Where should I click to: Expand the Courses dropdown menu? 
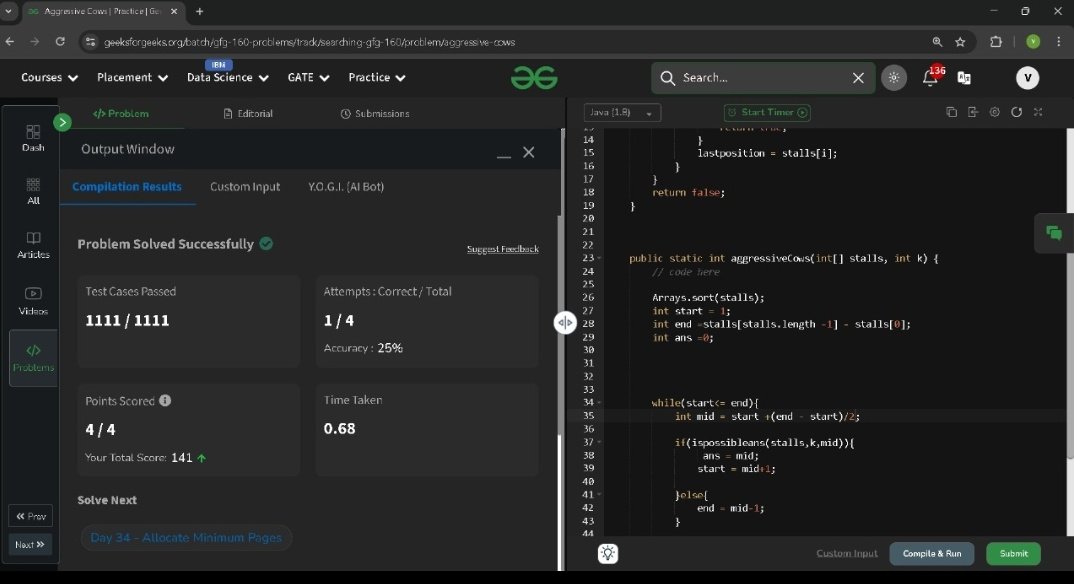pos(49,77)
